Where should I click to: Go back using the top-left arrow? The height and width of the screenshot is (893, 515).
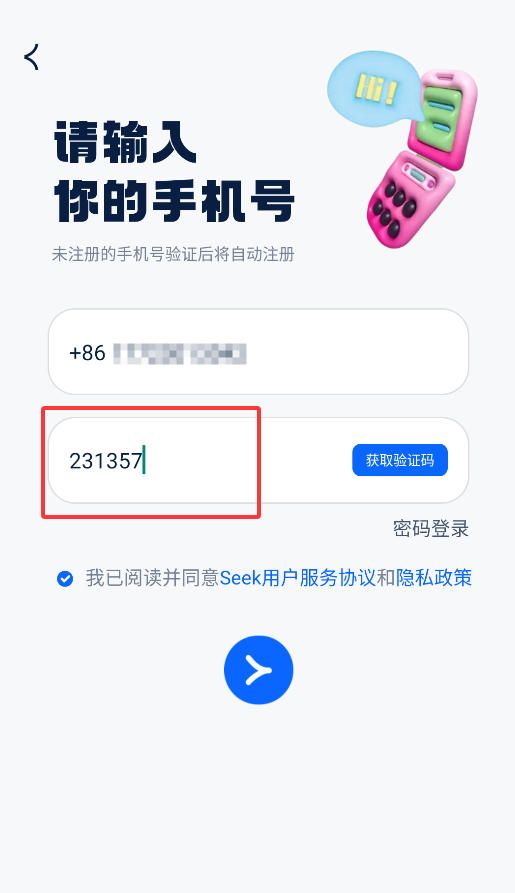[32, 57]
